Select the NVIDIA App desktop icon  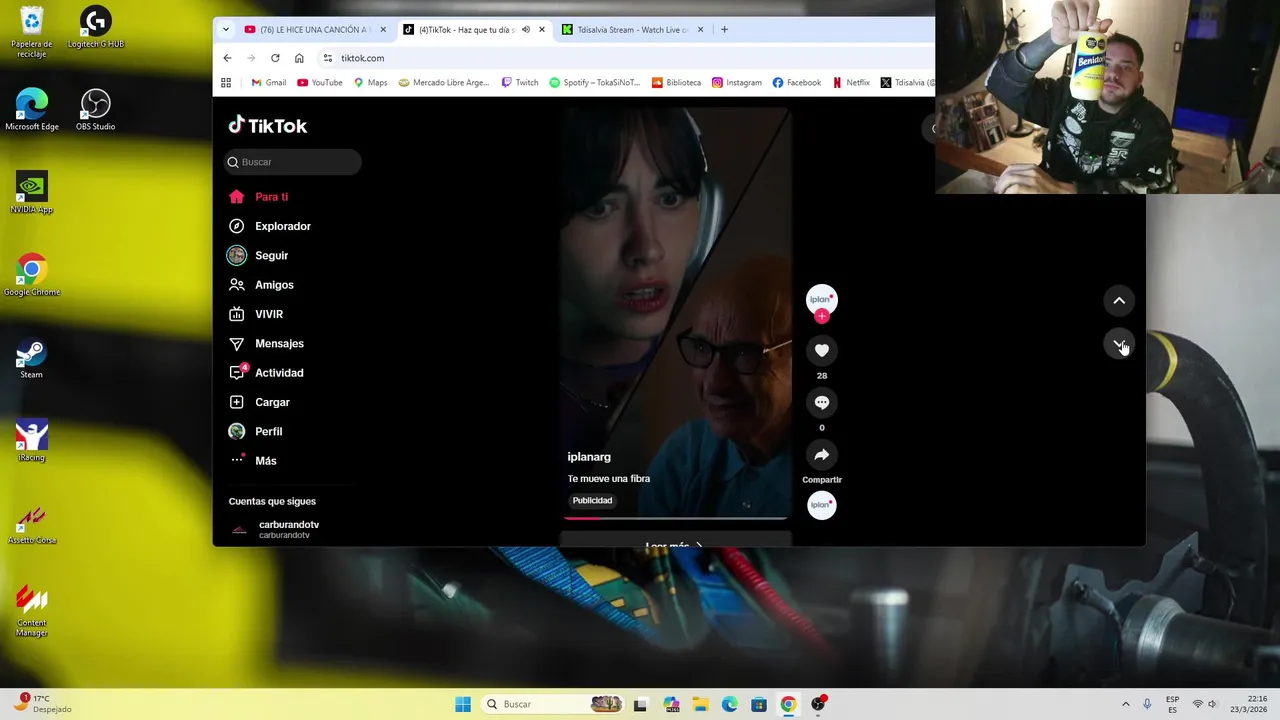pos(32,193)
